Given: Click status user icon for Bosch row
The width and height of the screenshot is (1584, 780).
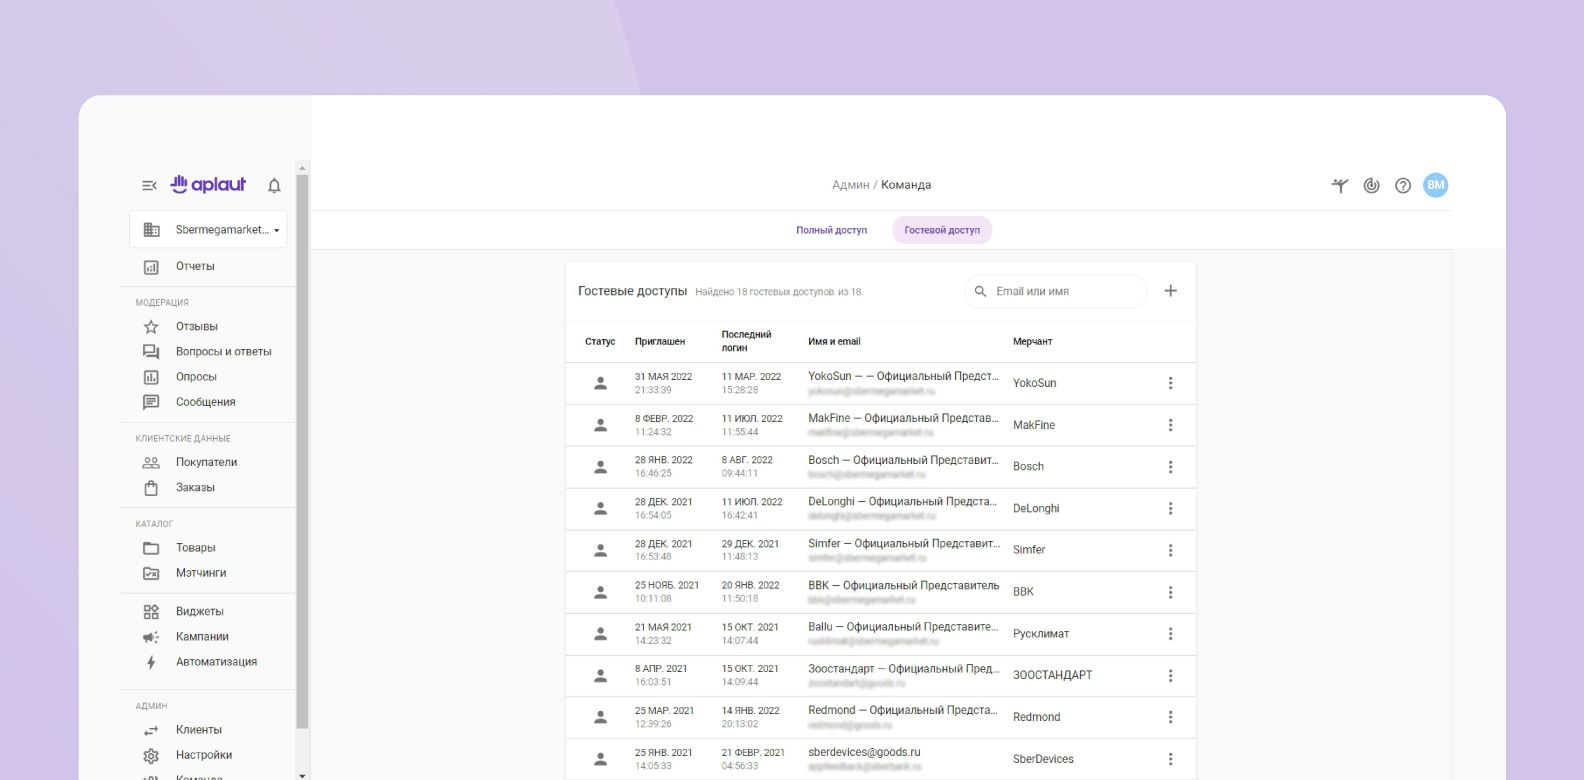Looking at the screenshot, I should [600, 467].
